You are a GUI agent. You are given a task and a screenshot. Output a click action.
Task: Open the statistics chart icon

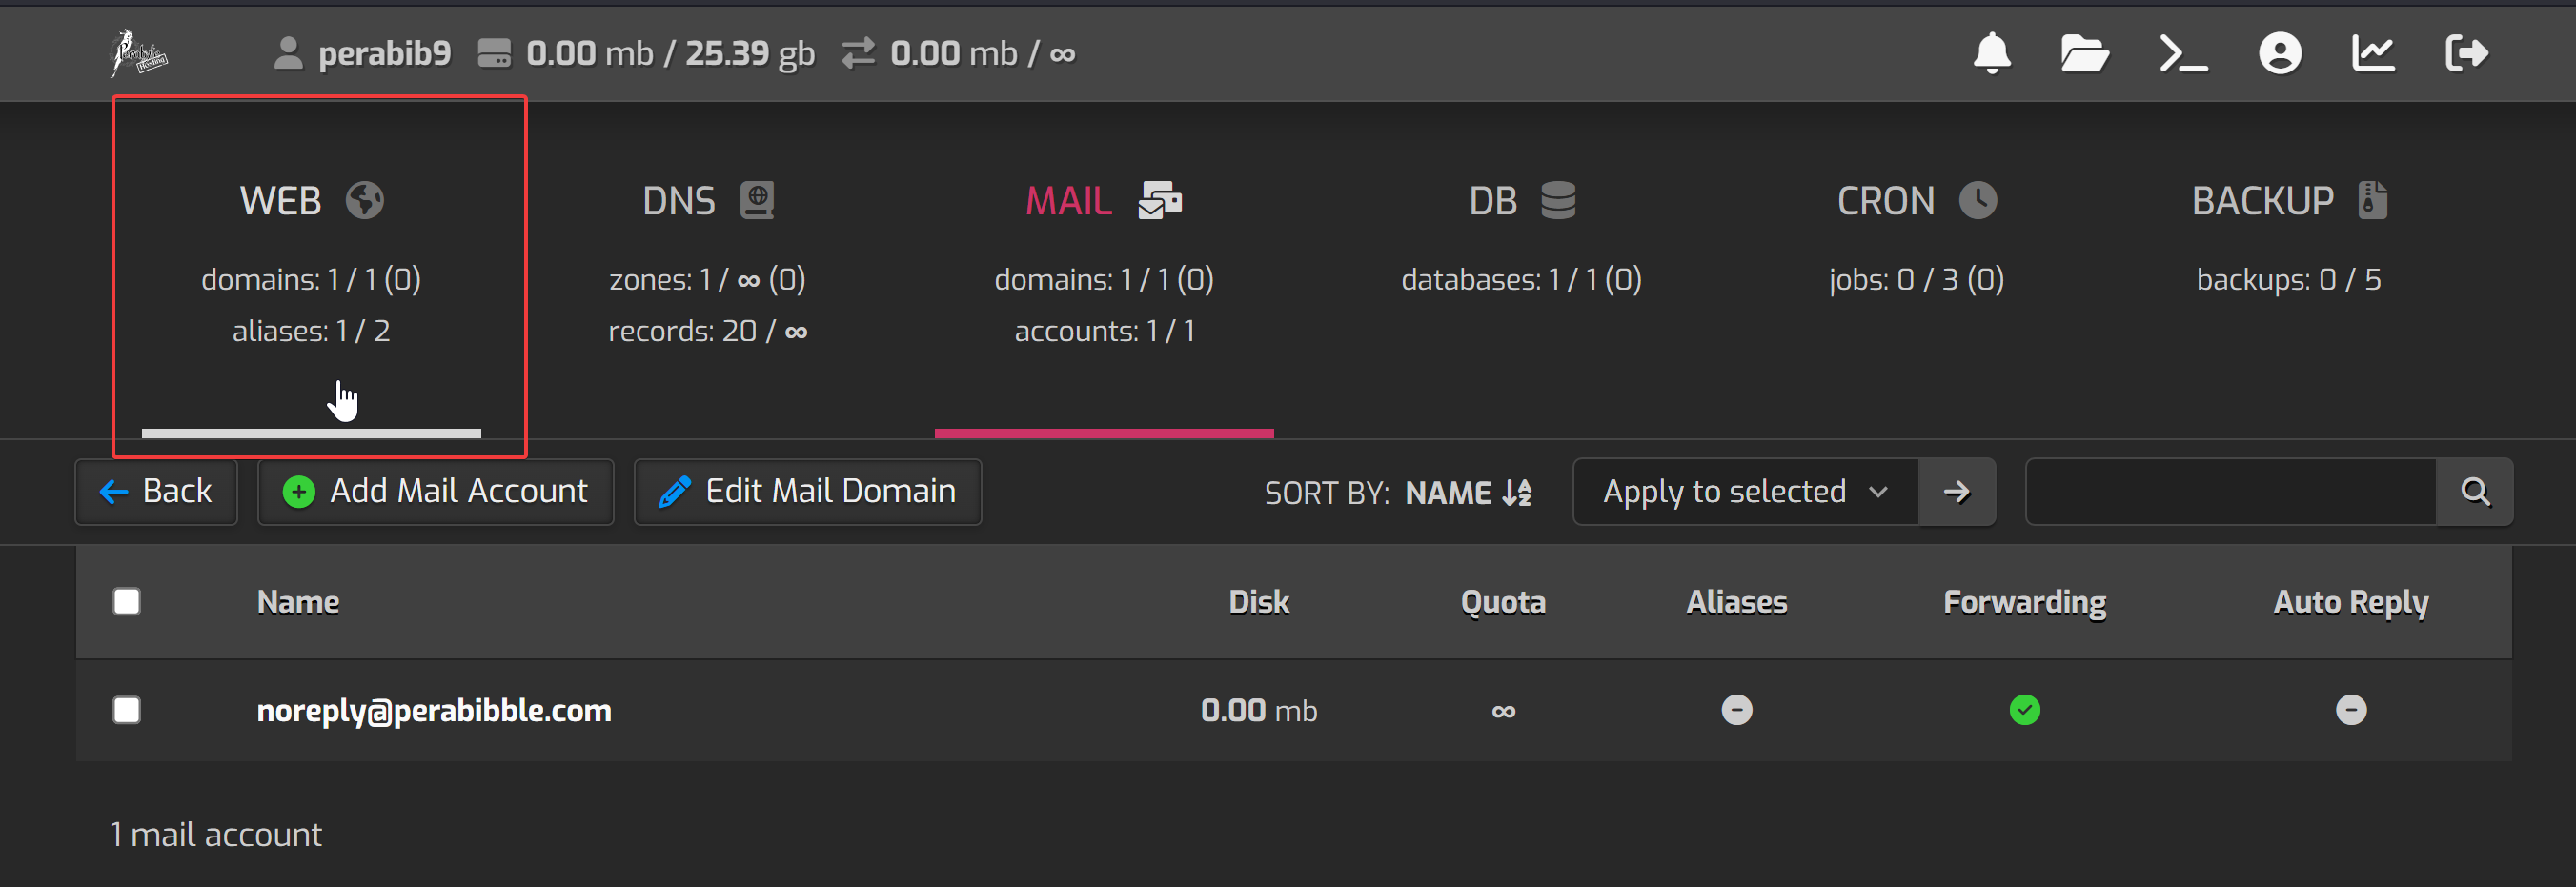click(x=2372, y=54)
